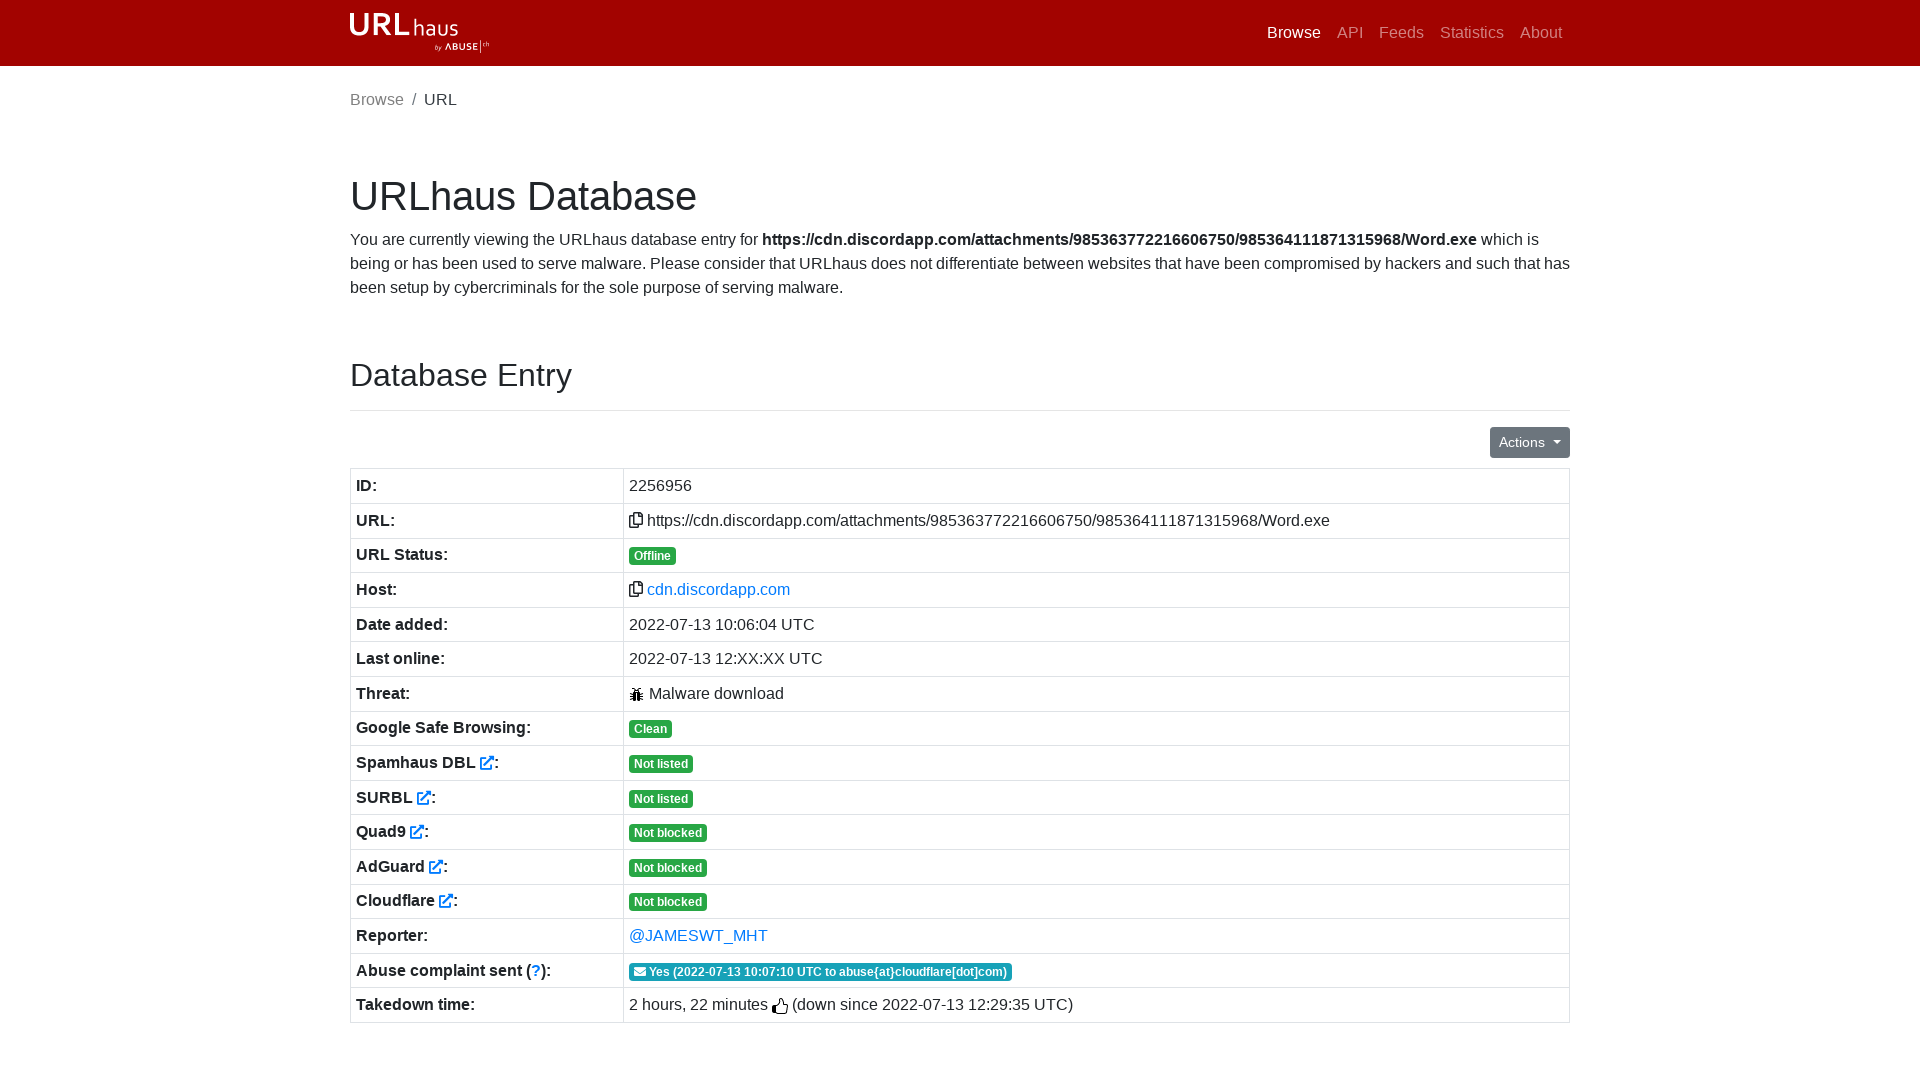Open the Statistics page
The image size is (1920, 1080).
1471,33
